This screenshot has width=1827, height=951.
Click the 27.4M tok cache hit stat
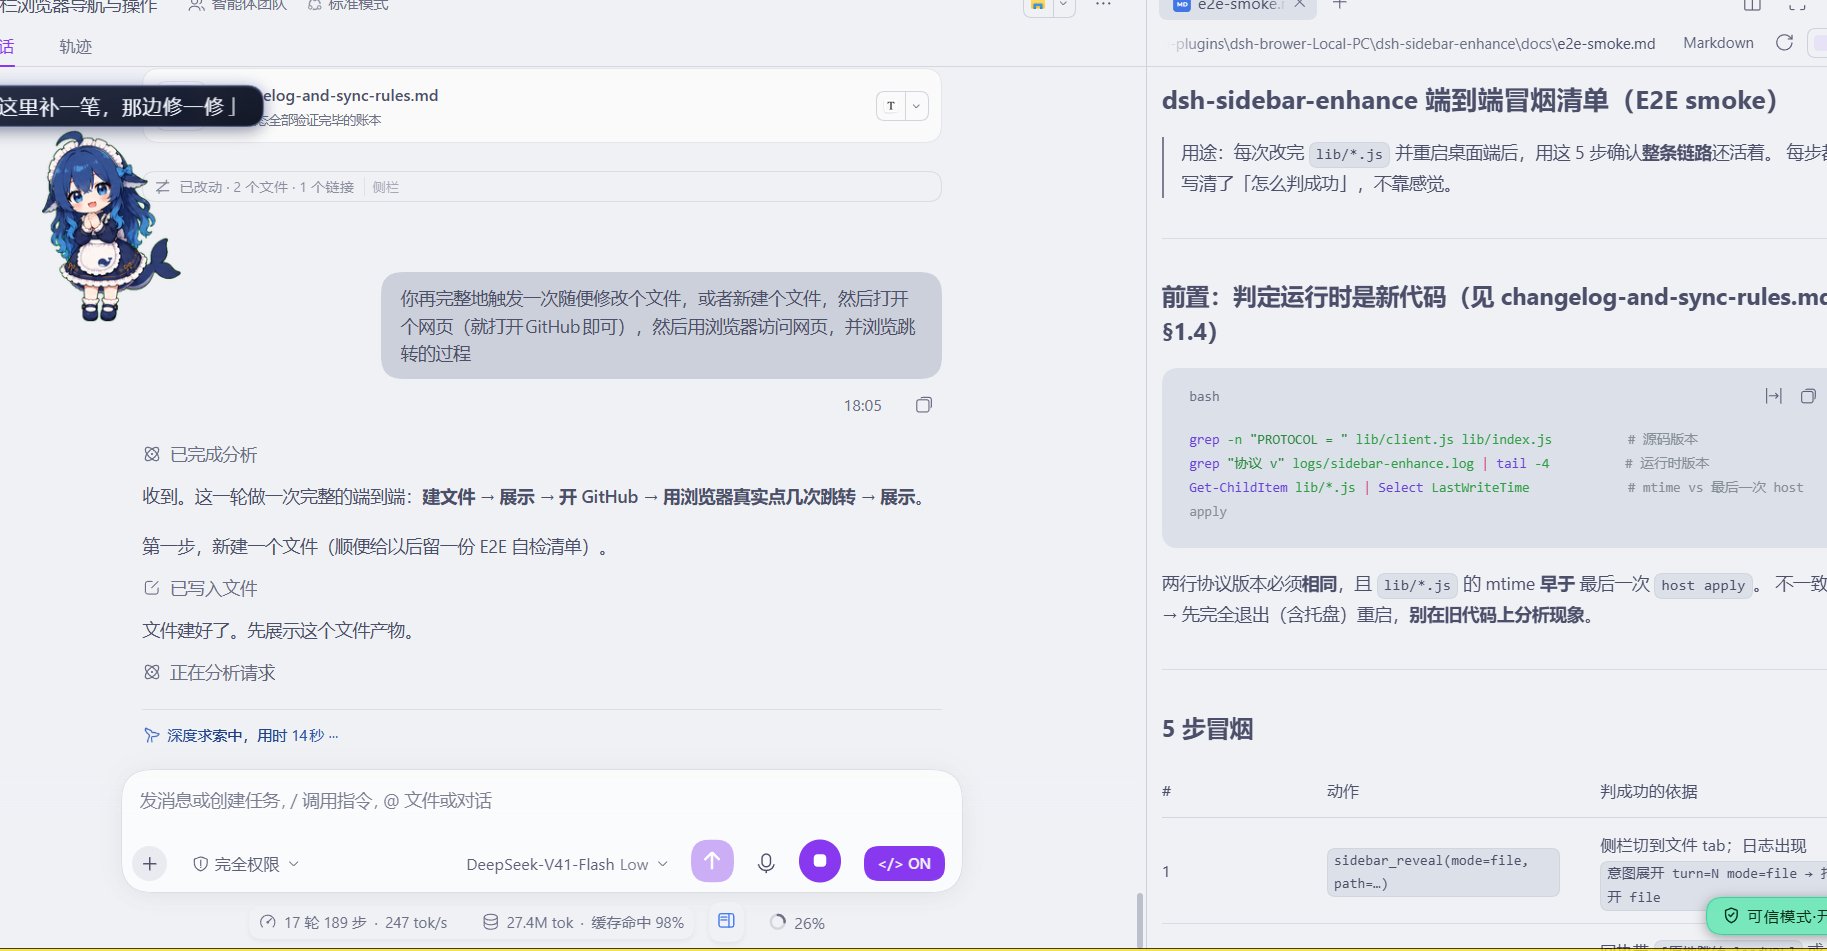point(584,922)
